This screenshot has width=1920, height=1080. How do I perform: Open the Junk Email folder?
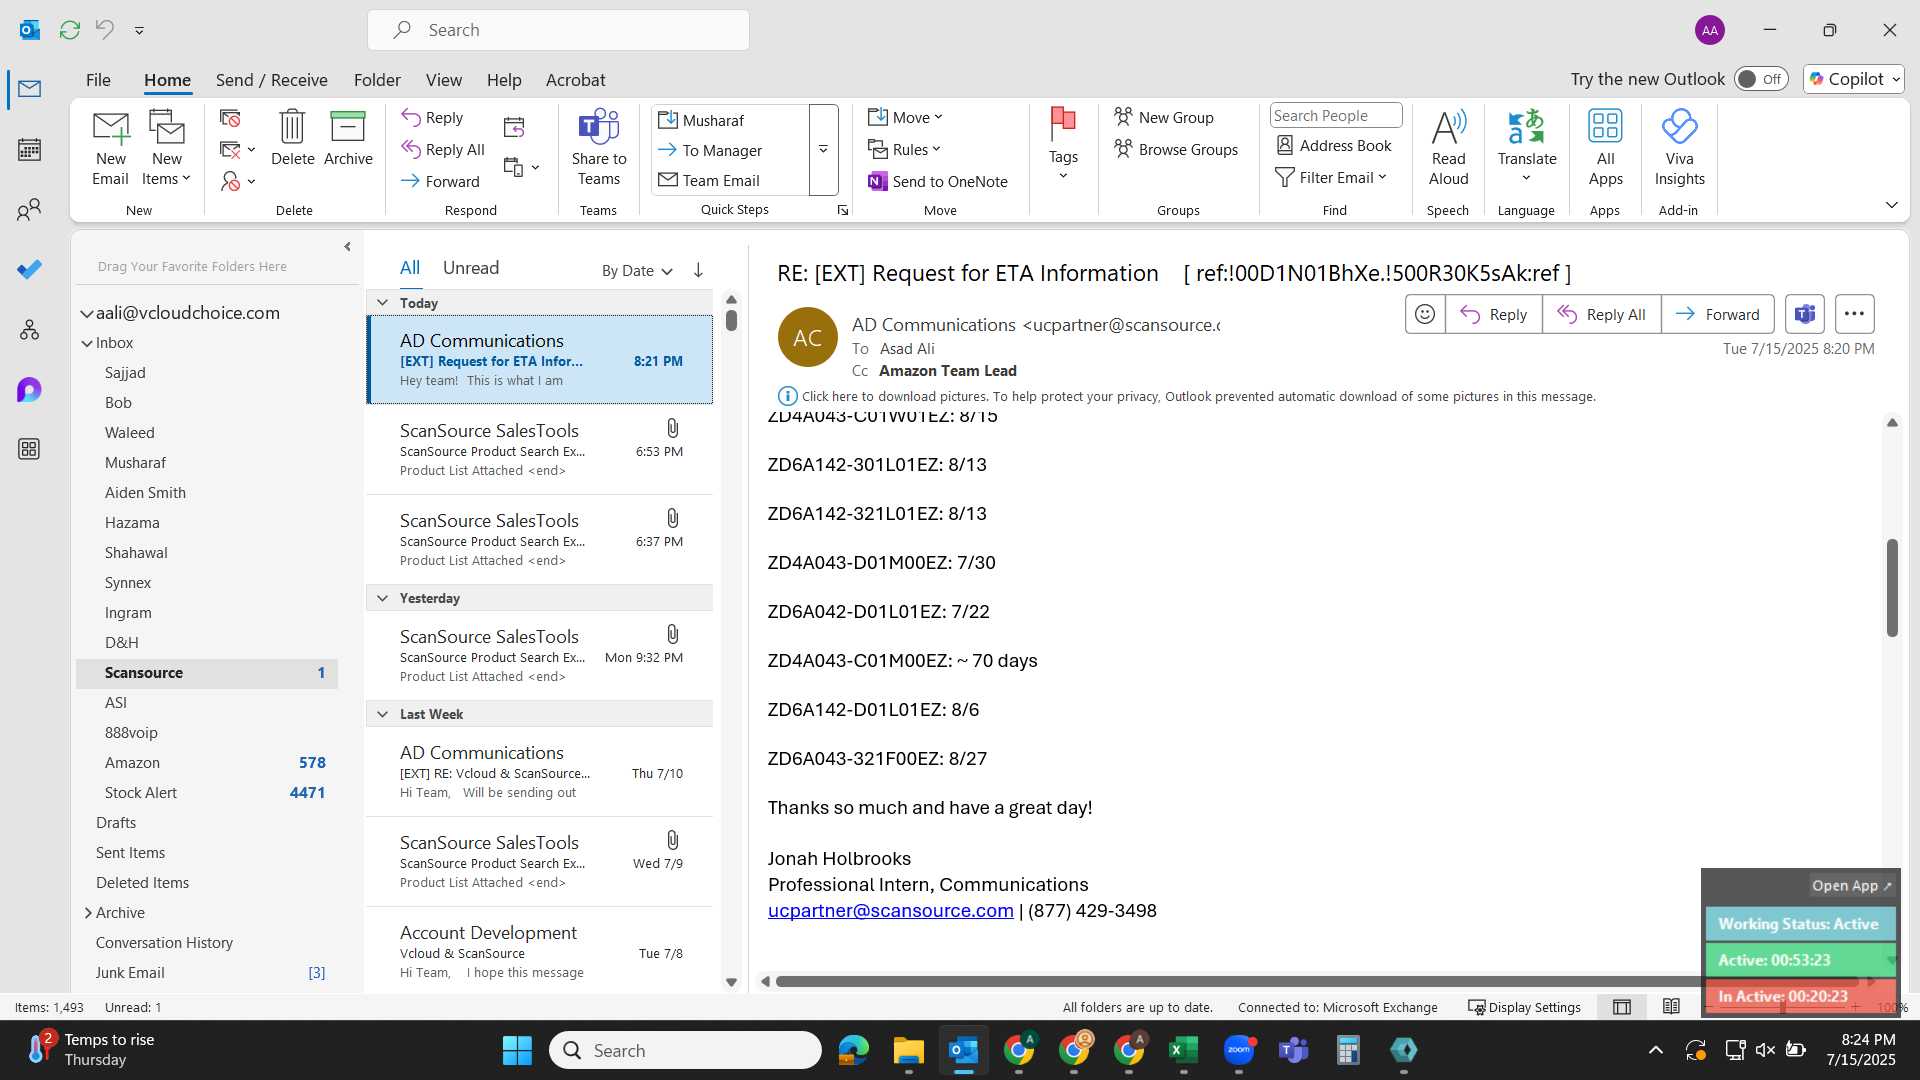click(x=207, y=973)
